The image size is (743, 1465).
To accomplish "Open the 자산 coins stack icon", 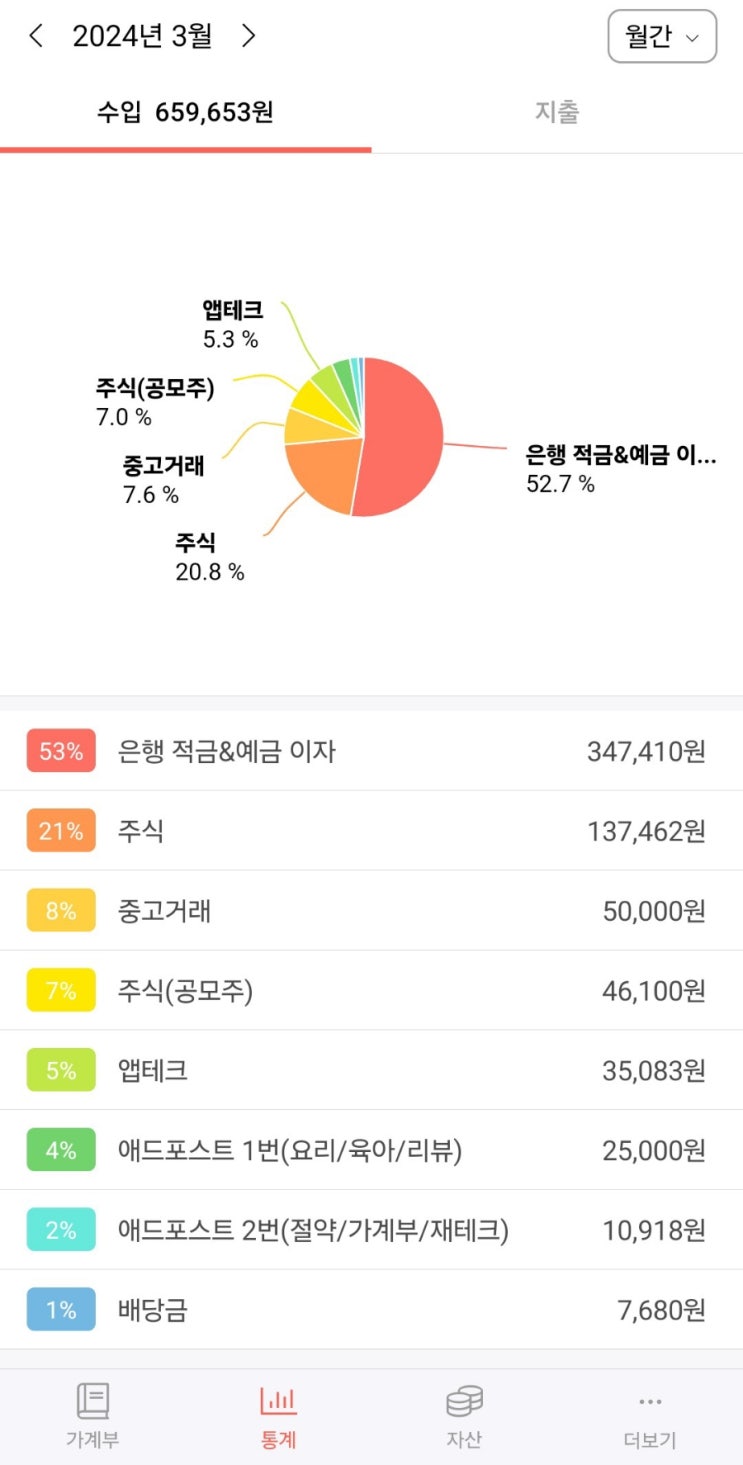I will pyautogui.click(x=464, y=1402).
